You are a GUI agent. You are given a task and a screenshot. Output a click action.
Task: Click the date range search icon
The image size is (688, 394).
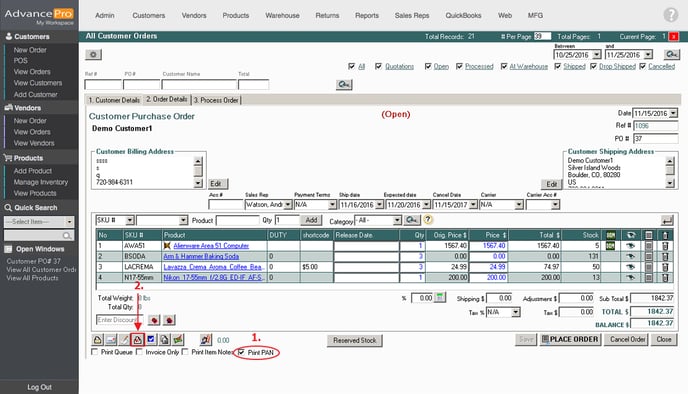click(671, 54)
